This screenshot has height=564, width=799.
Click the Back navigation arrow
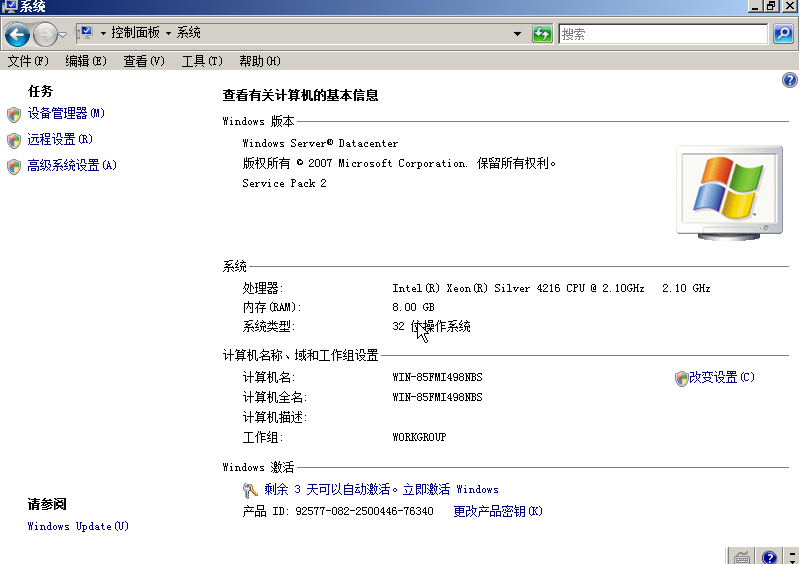[x=17, y=35]
